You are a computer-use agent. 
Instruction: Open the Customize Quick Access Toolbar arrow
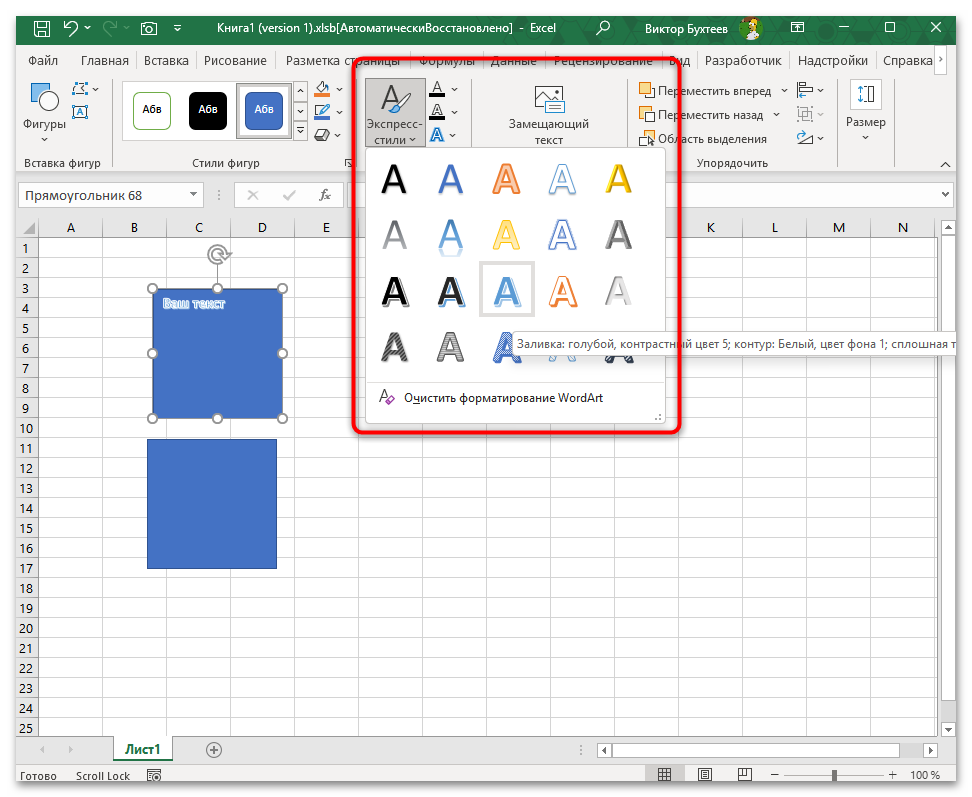177,28
